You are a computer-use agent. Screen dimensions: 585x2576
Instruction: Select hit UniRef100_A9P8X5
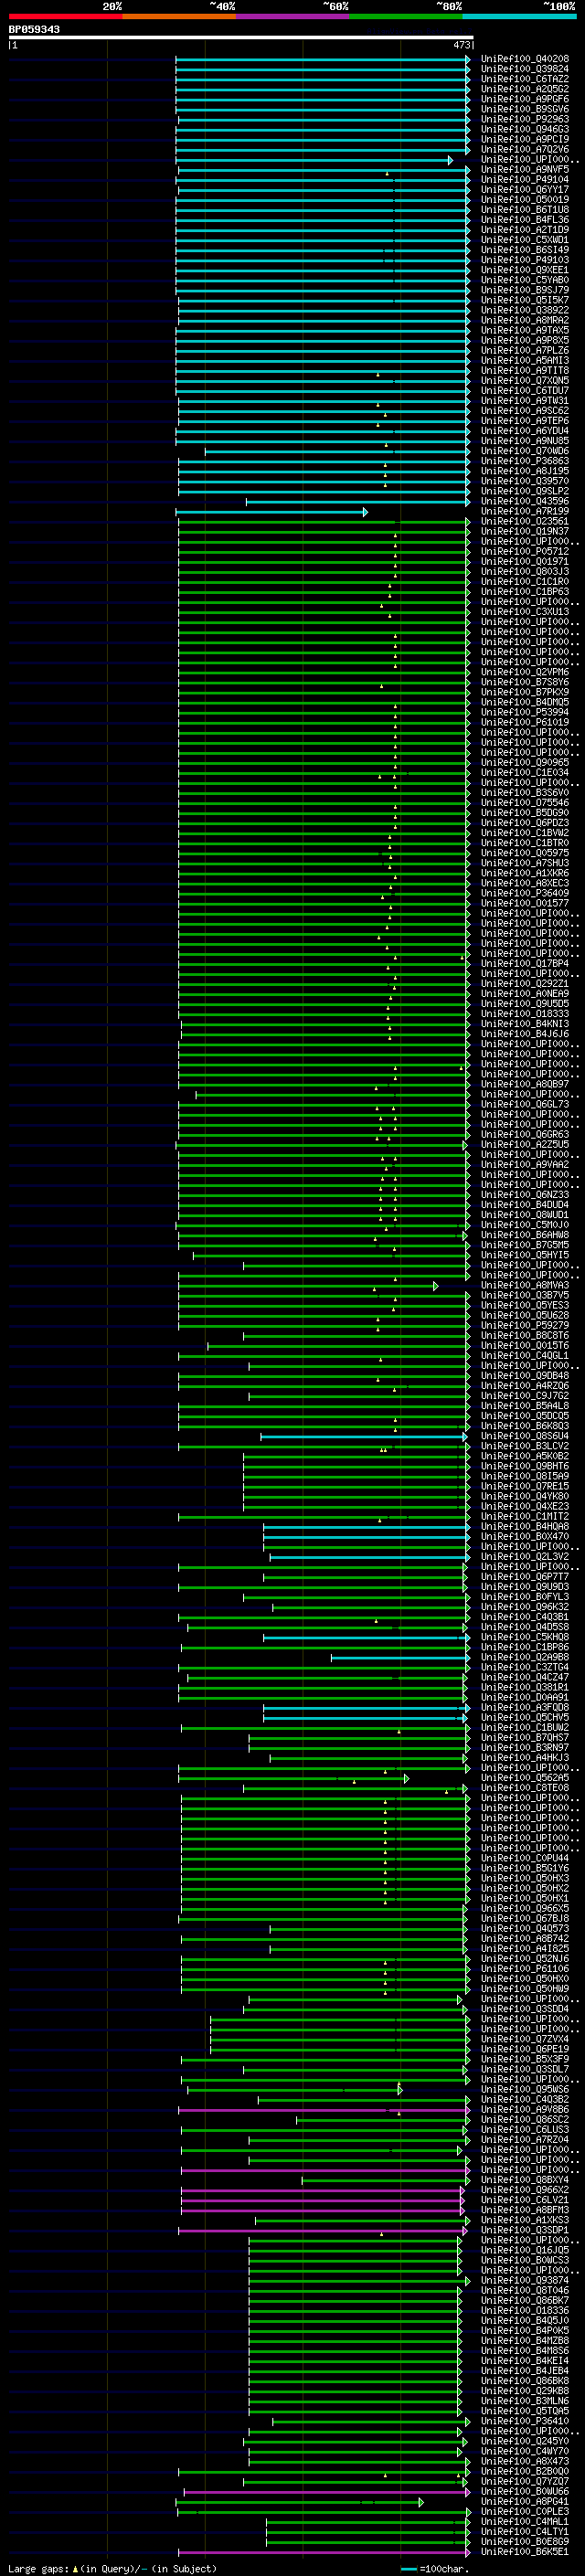point(525,340)
